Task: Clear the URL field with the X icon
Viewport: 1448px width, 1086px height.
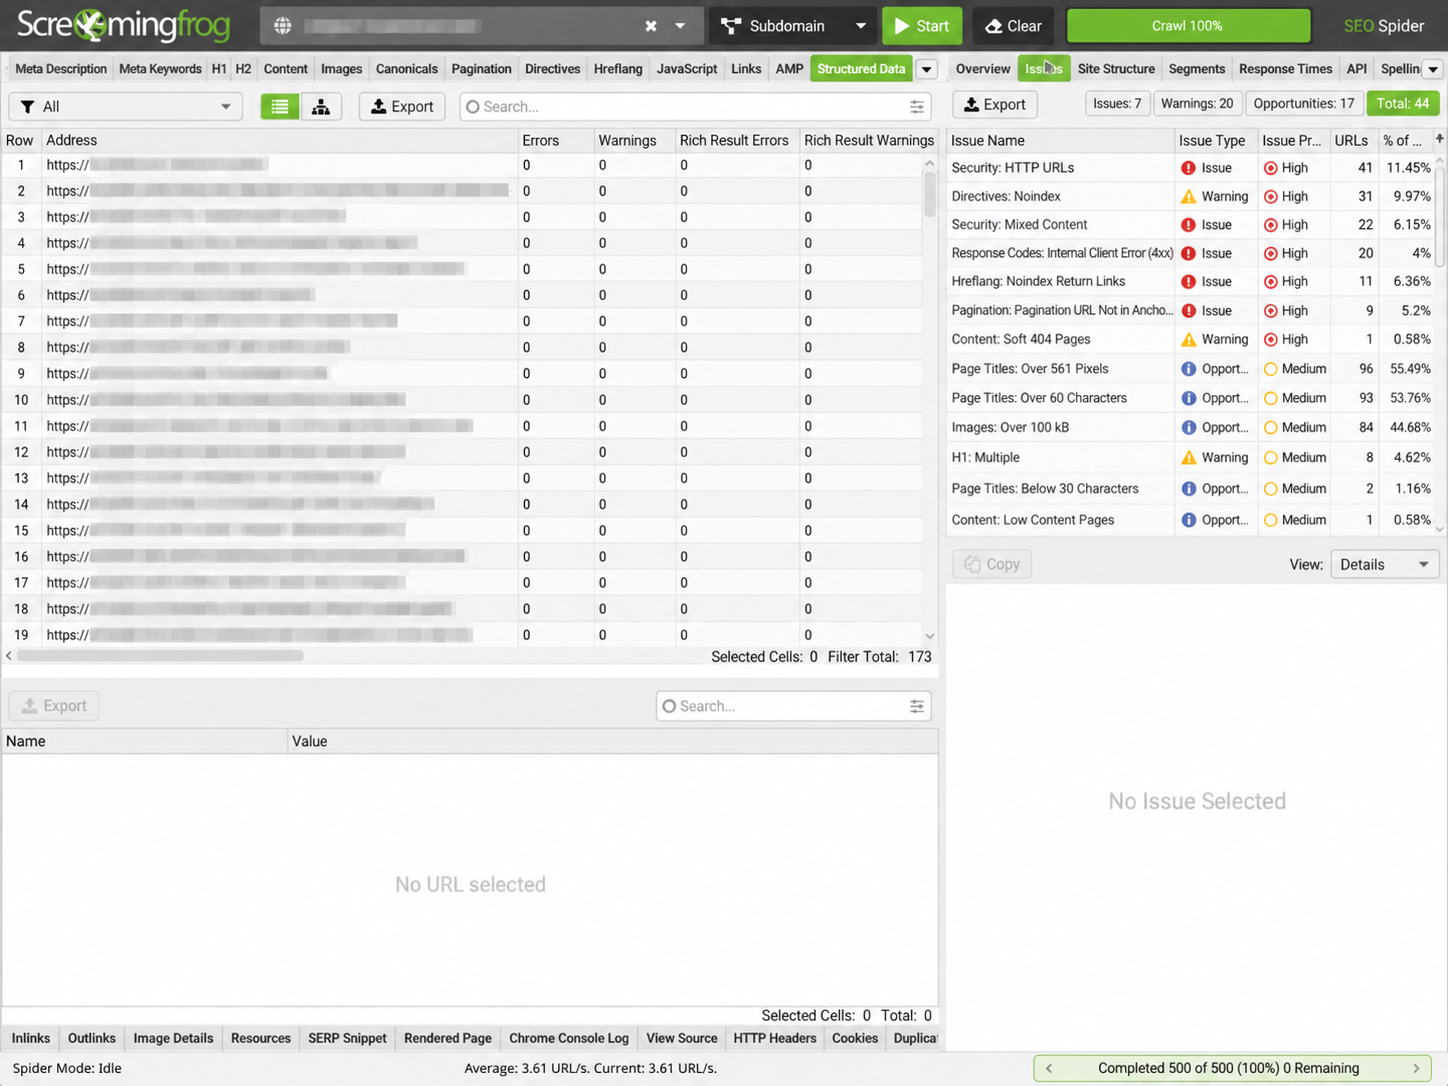Action: tap(651, 26)
